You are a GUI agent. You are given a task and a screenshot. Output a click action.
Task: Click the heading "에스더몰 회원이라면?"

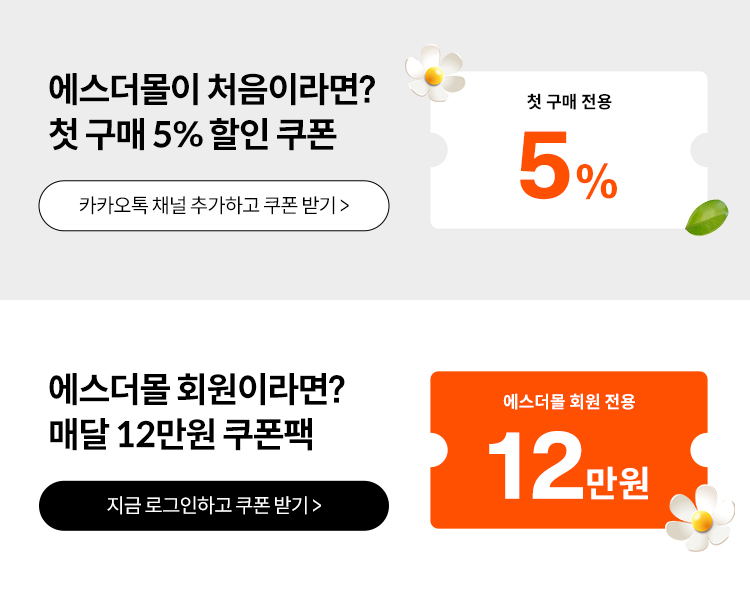point(196,391)
